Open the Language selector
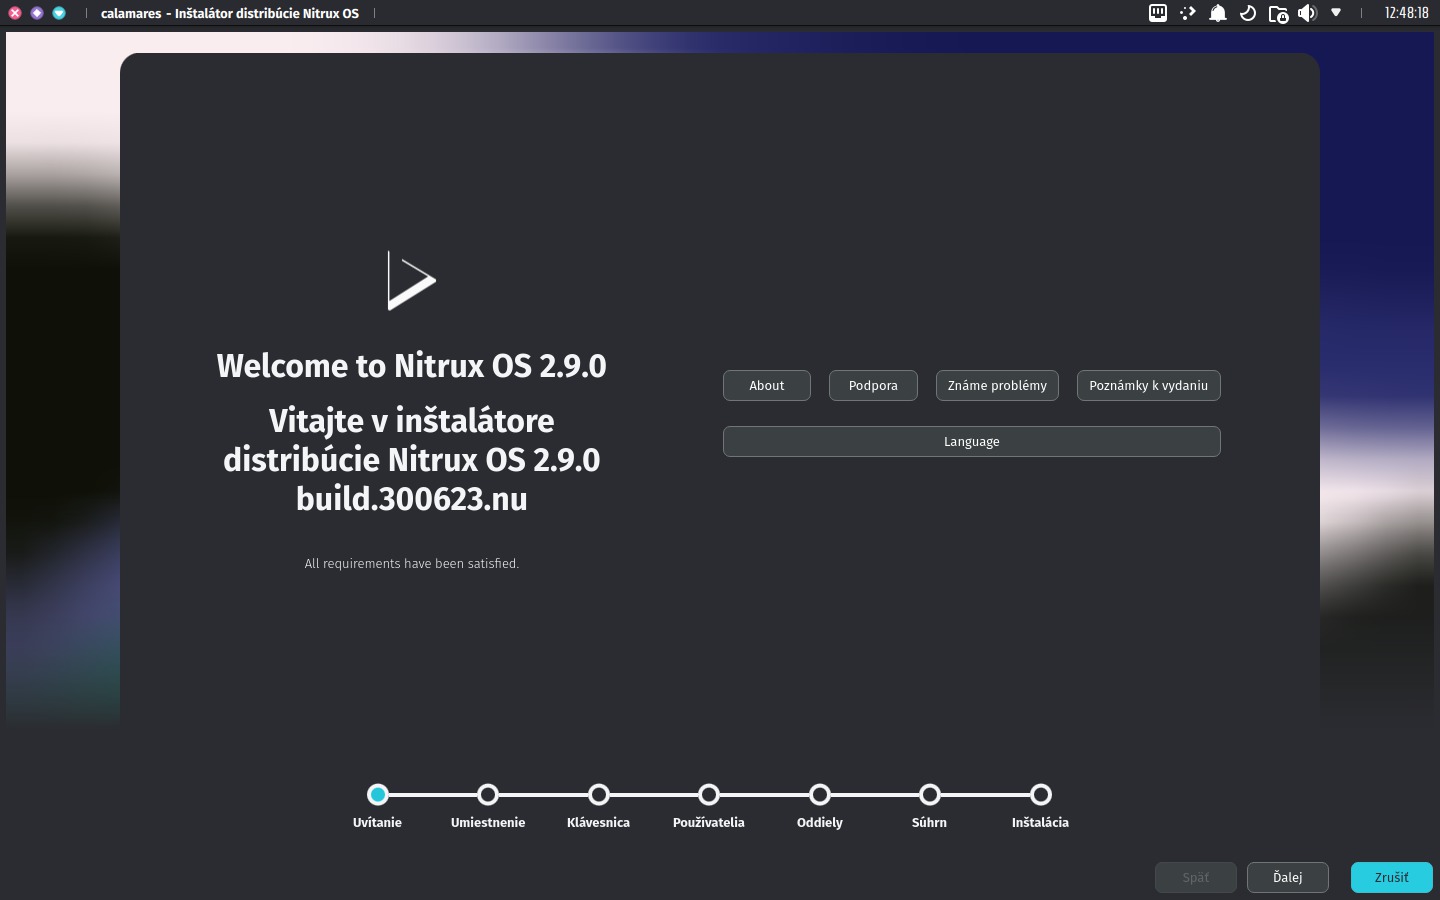Screen dimensions: 1440x900 [971, 441]
